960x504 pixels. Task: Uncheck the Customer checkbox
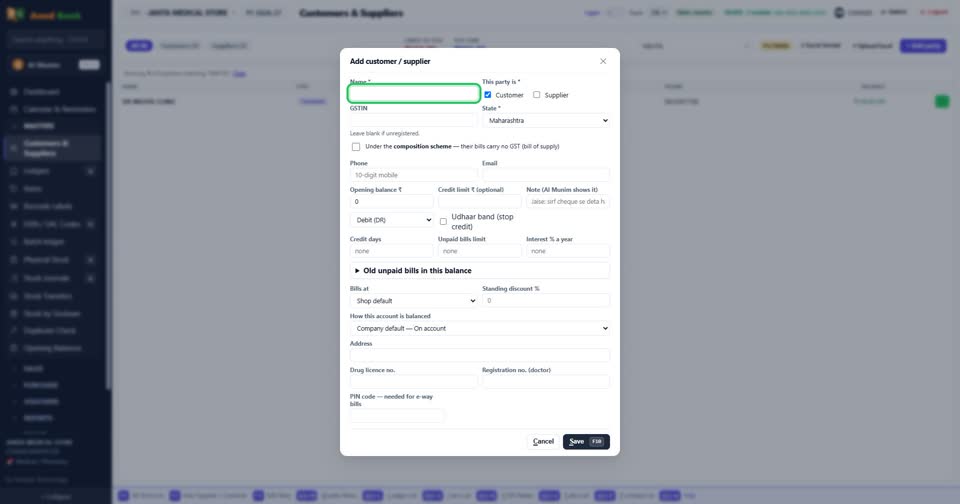click(487, 95)
